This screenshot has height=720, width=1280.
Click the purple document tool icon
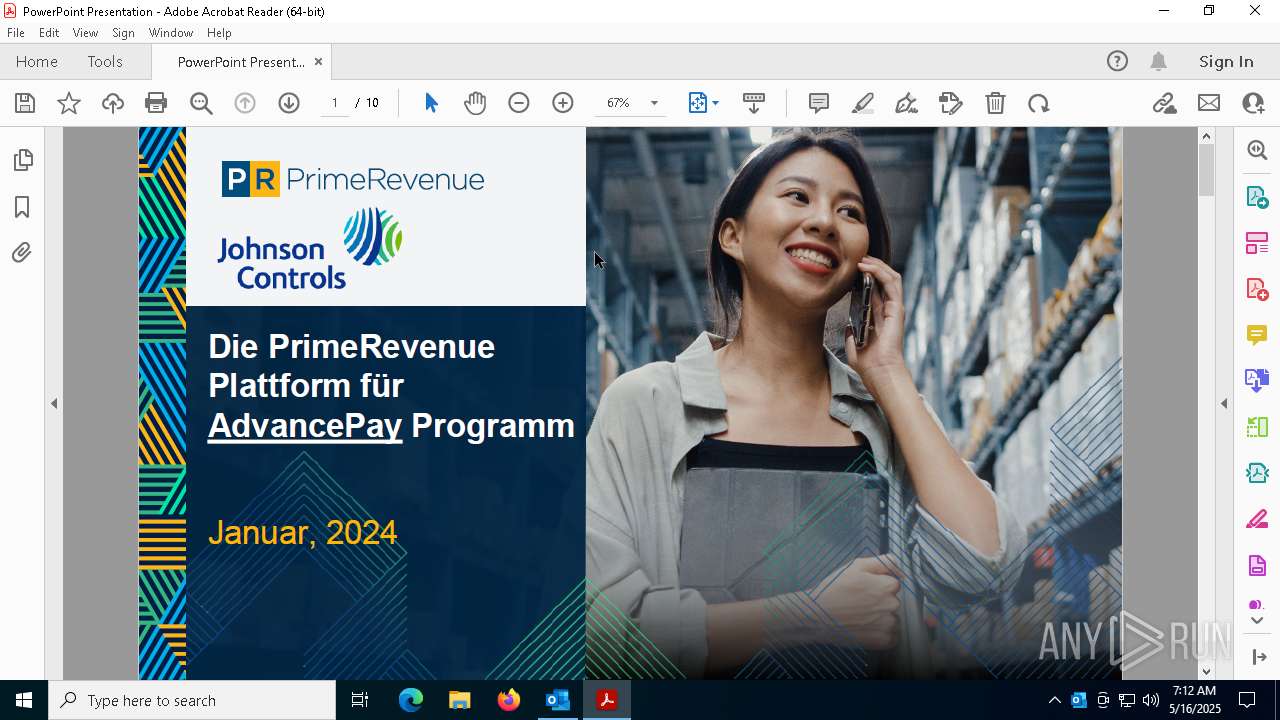point(1257,566)
